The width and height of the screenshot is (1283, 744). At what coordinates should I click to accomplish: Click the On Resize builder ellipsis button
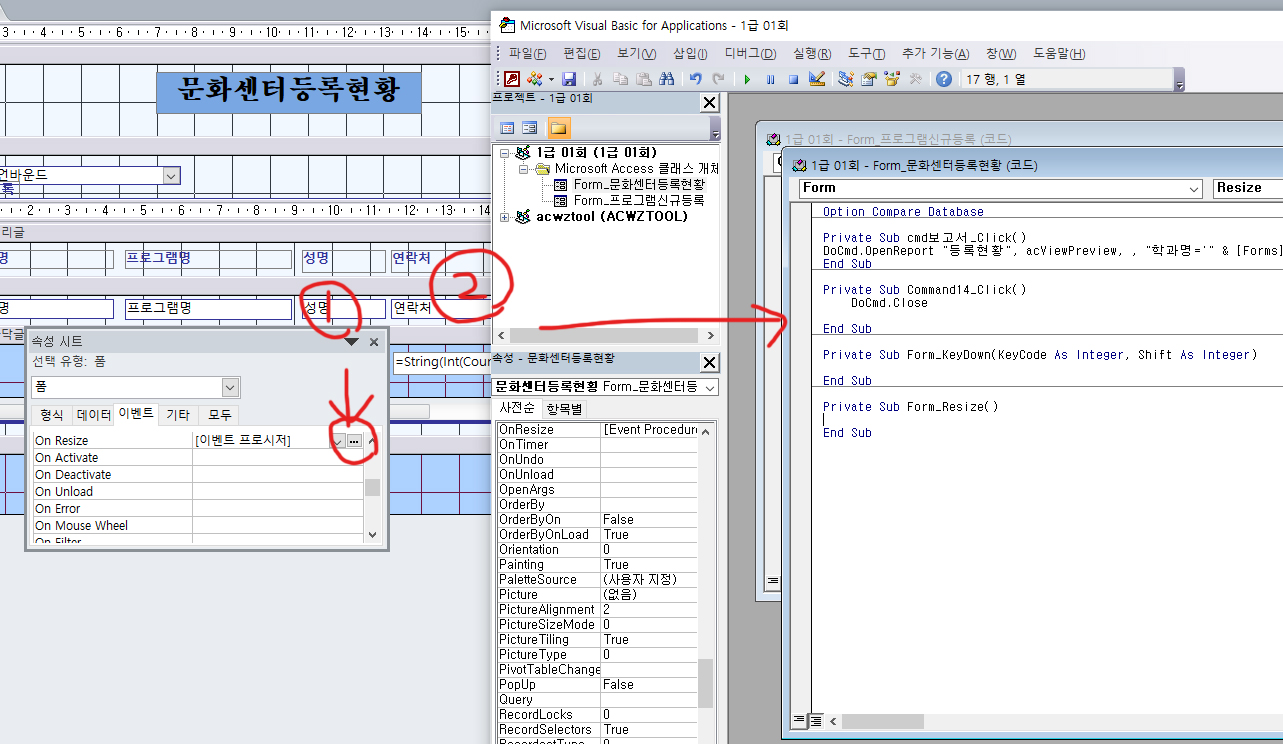click(x=354, y=441)
